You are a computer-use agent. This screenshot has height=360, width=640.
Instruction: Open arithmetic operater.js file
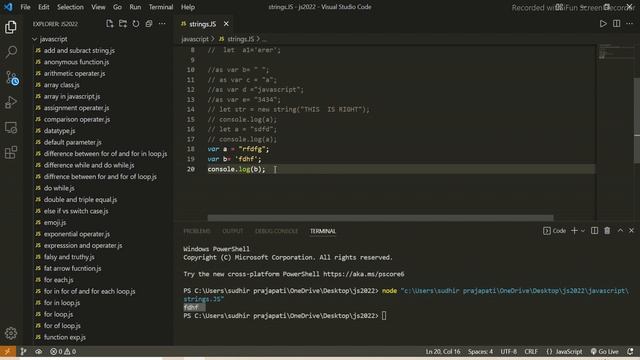click(x=74, y=73)
